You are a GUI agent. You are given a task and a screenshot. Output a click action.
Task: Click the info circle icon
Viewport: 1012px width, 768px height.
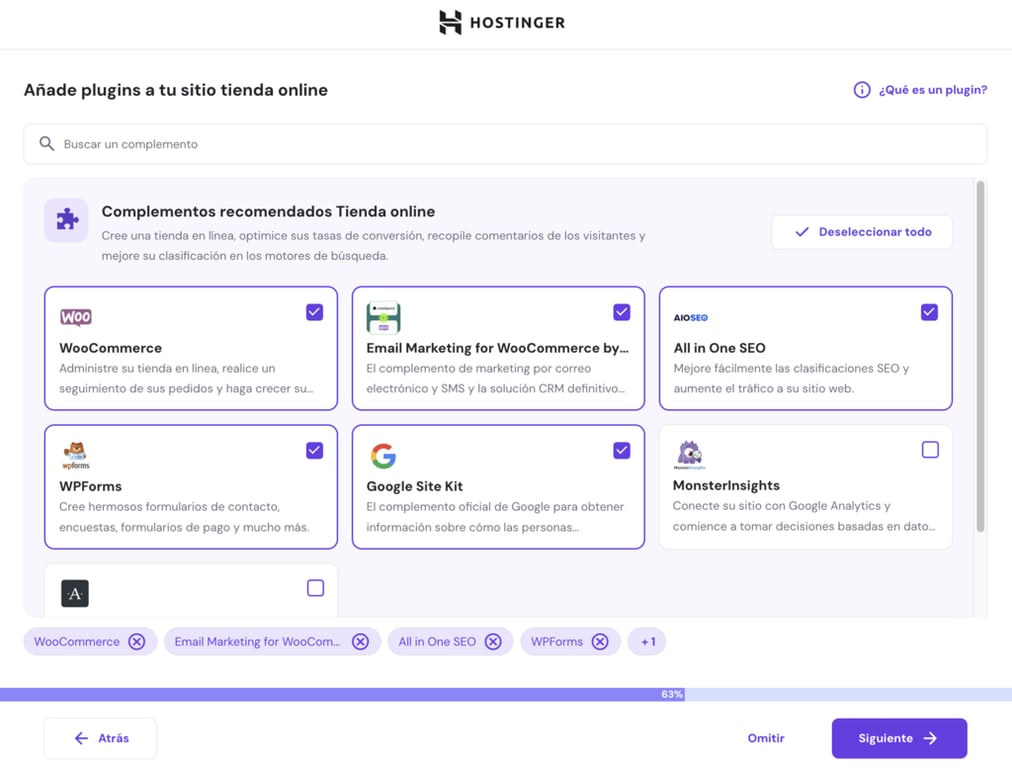tap(862, 90)
